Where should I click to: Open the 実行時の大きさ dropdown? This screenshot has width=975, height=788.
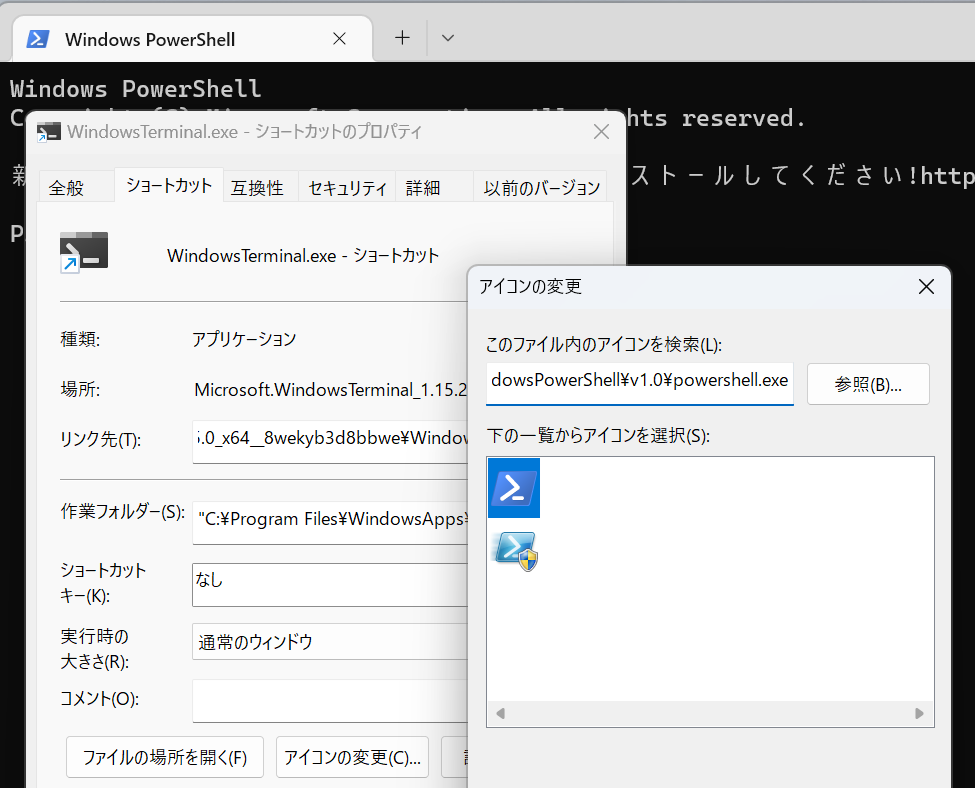(x=330, y=641)
